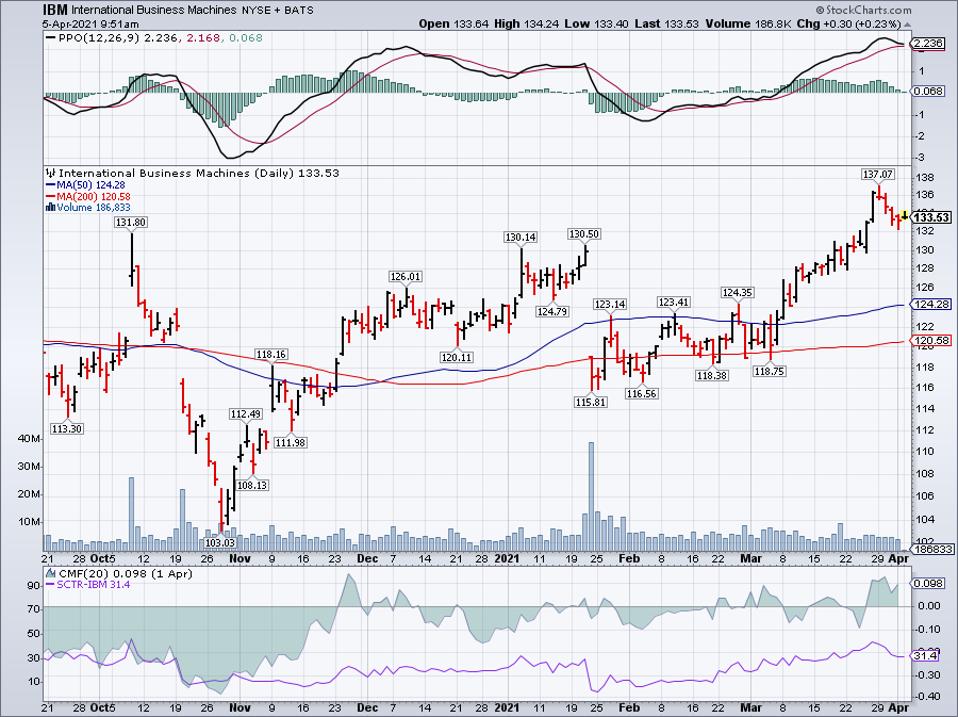Click the IBM ticker symbol in the header

click(x=55, y=10)
